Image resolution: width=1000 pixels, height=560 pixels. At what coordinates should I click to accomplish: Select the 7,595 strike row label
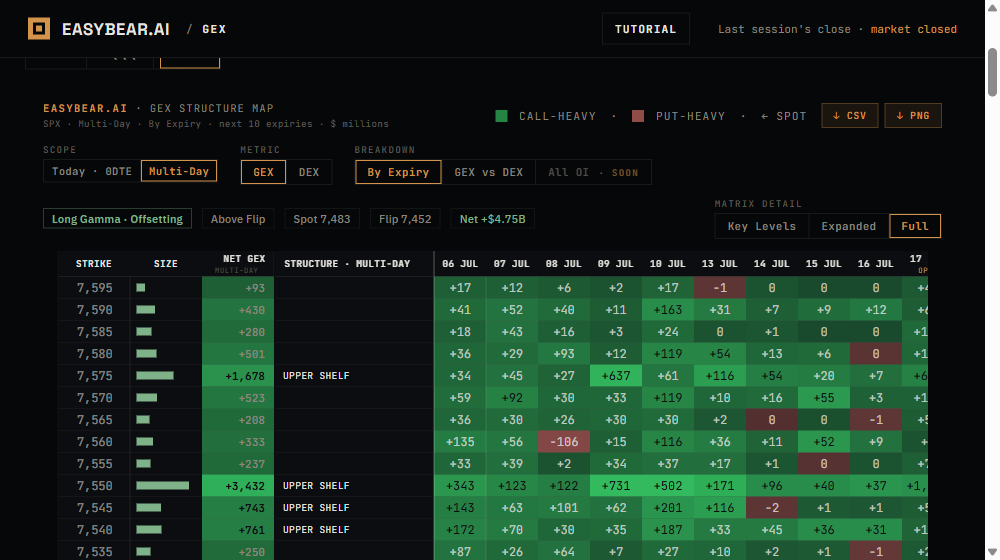[x=94, y=288]
